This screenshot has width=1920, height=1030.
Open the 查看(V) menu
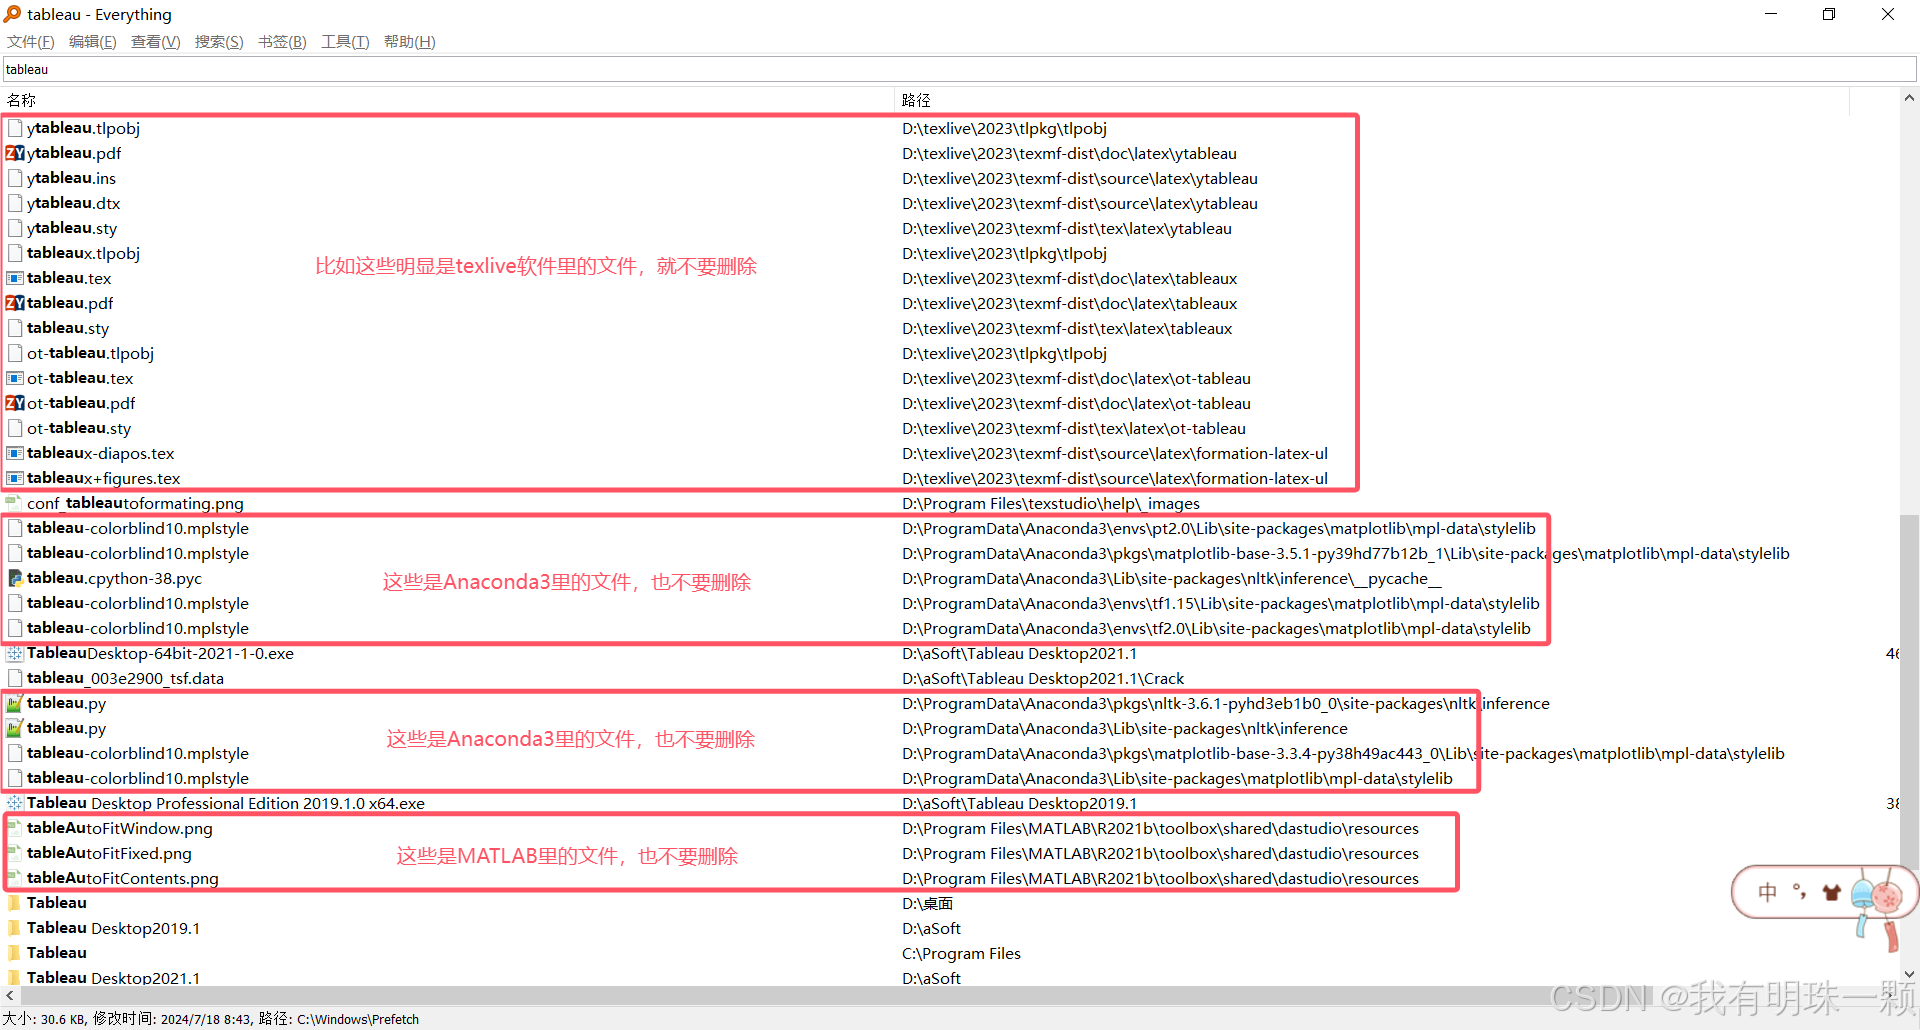coord(156,42)
